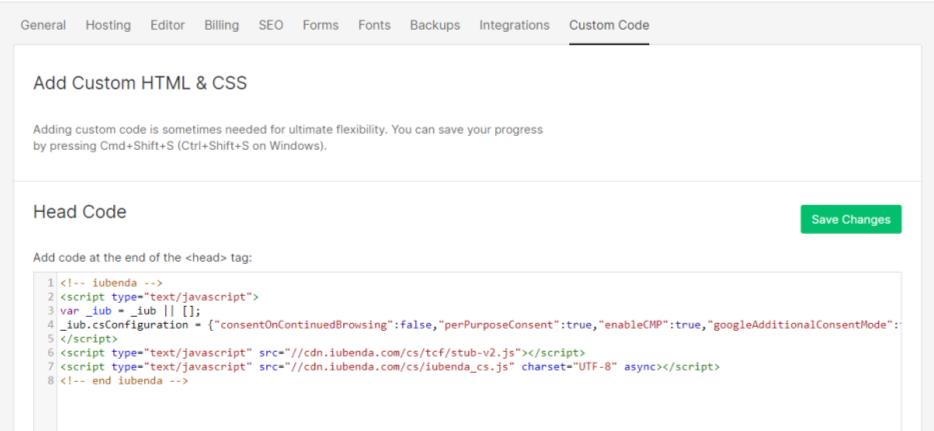The width and height of the screenshot is (934, 431).
Task: Open the Forms tab
Action: [320, 25]
